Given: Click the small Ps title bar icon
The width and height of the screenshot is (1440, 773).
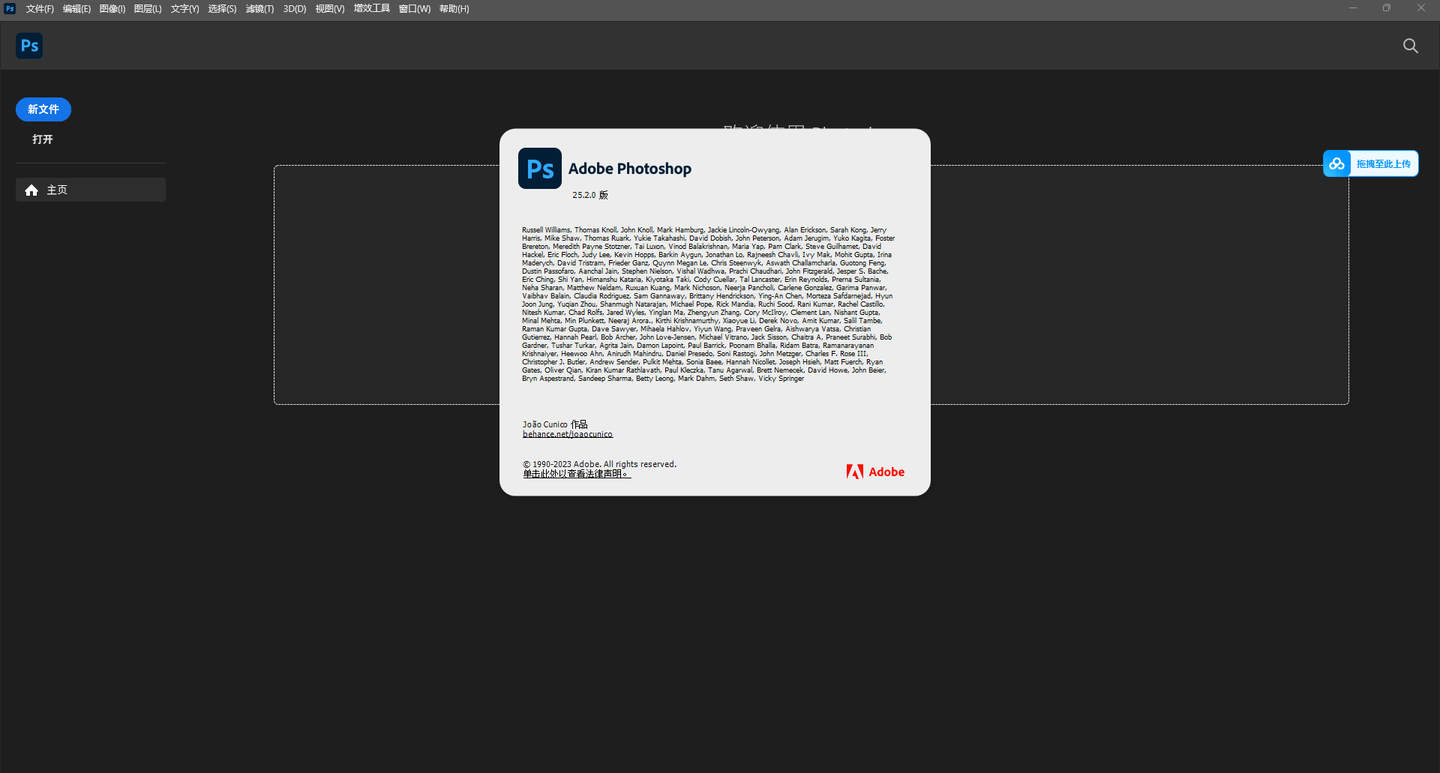Looking at the screenshot, I should tap(10, 8).
